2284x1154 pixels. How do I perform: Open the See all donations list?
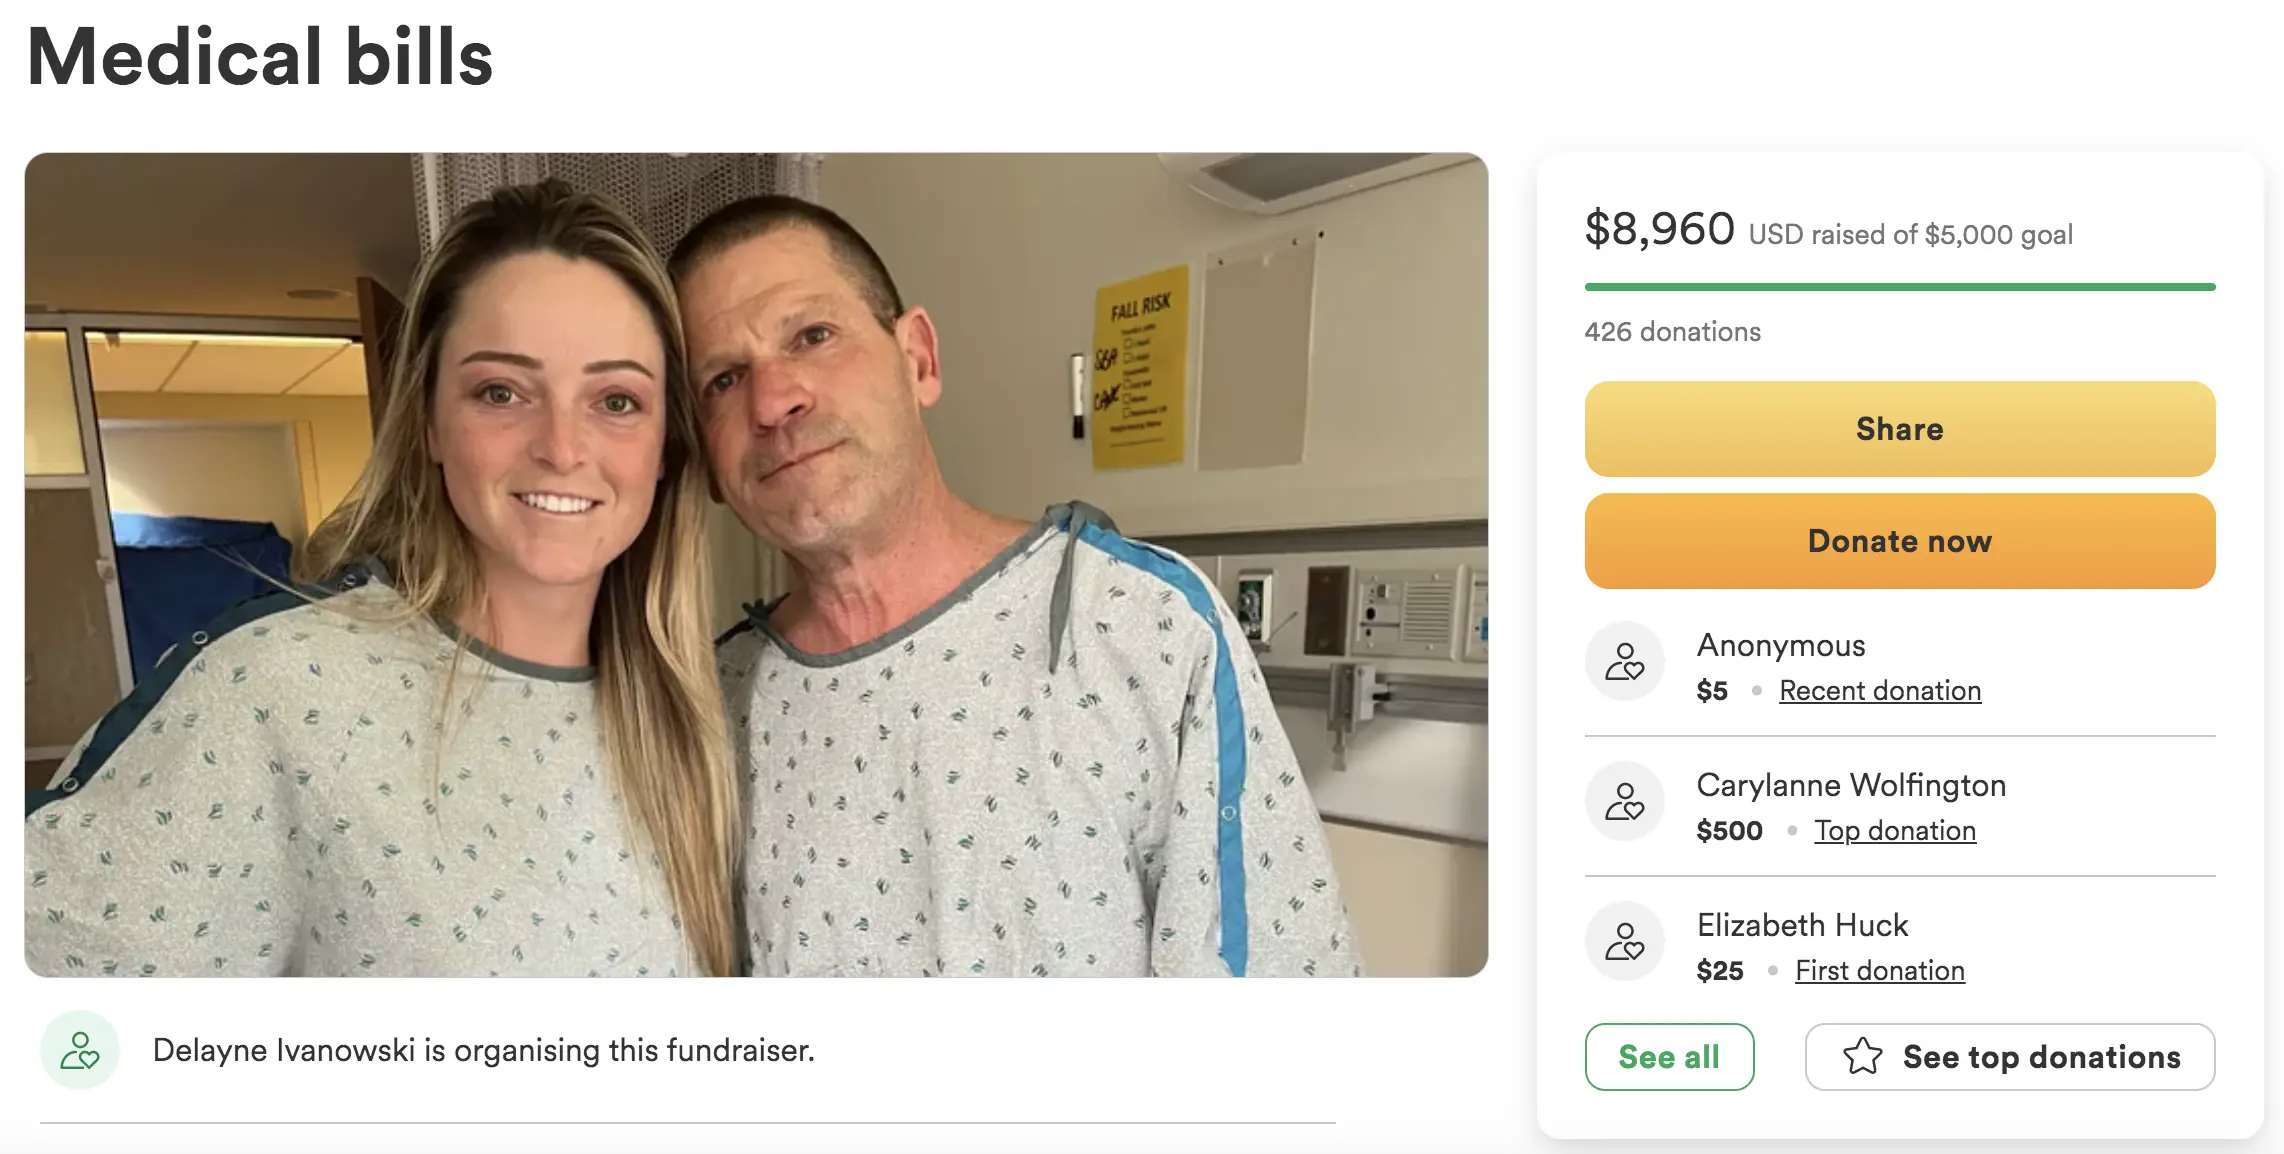click(1669, 1057)
